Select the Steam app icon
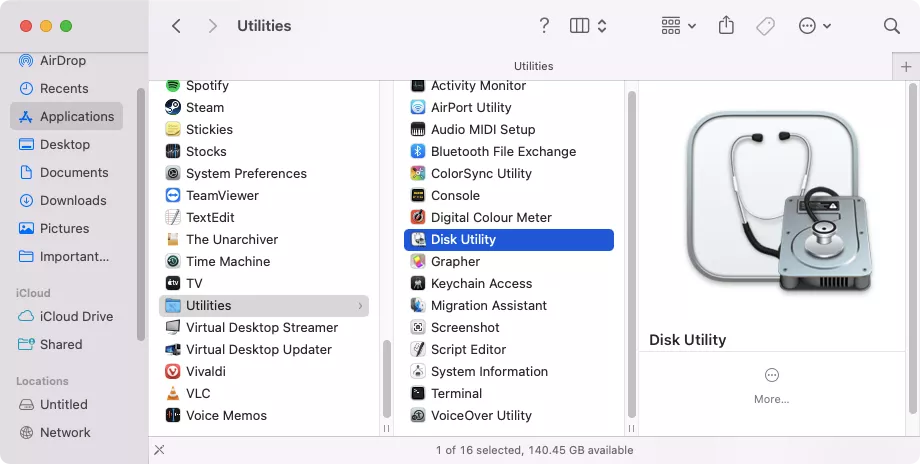 172,107
